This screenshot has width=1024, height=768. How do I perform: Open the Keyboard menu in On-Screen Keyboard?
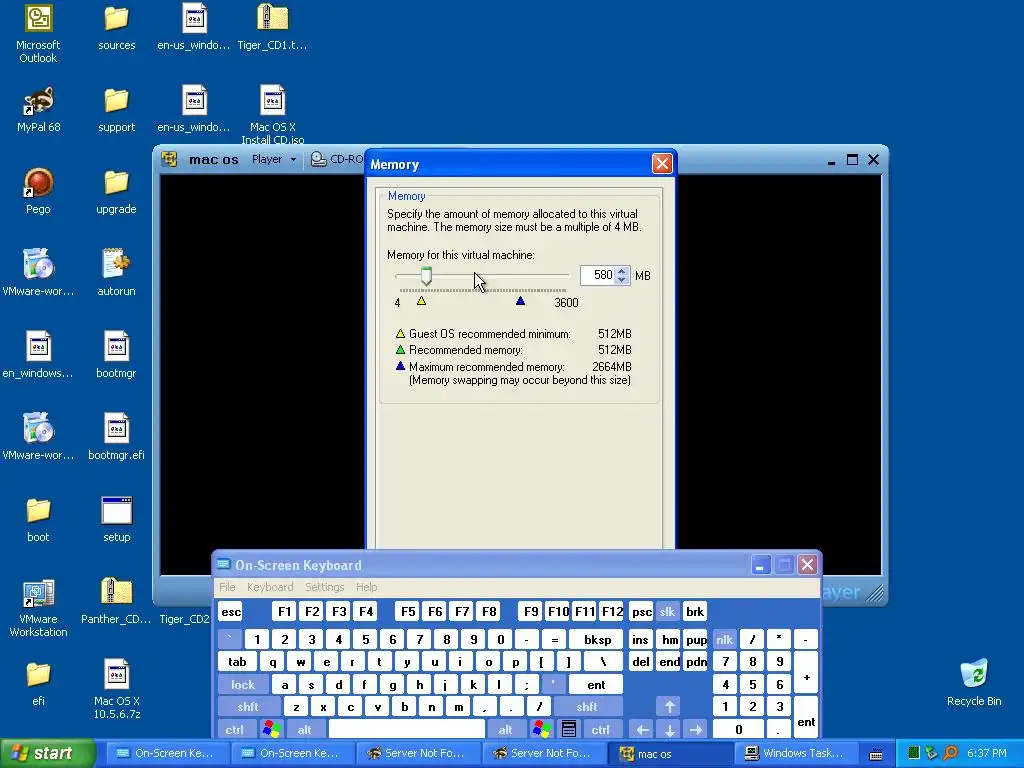pos(270,587)
